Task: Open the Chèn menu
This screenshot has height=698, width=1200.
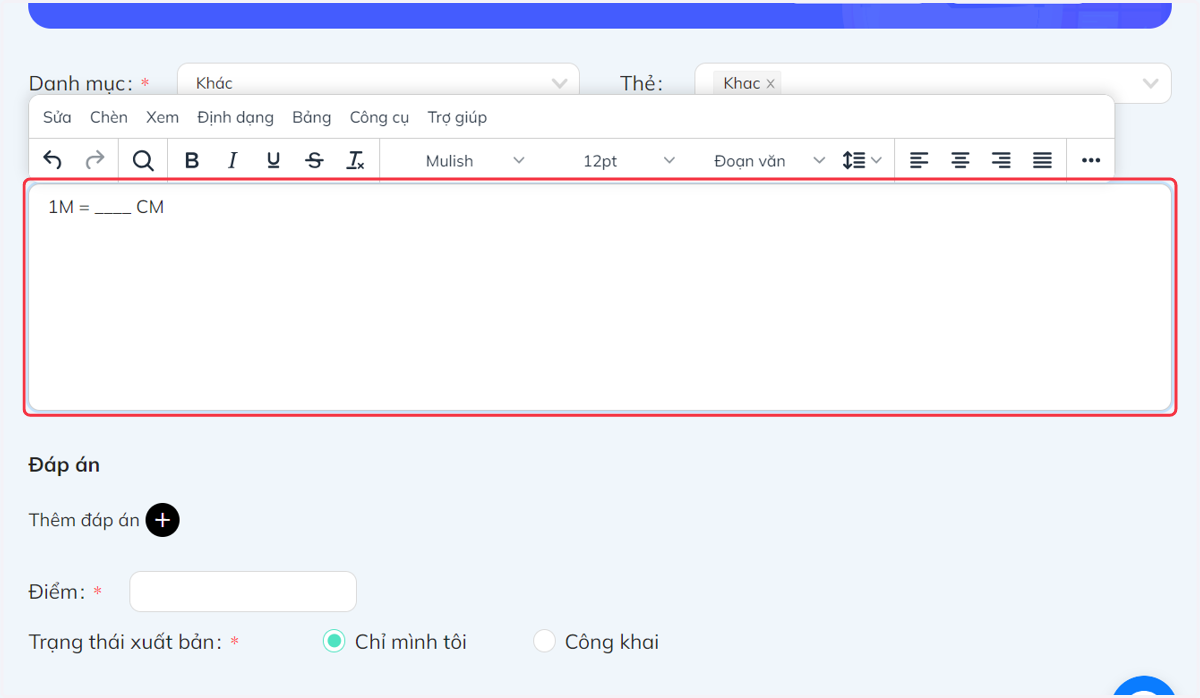Action: (109, 117)
